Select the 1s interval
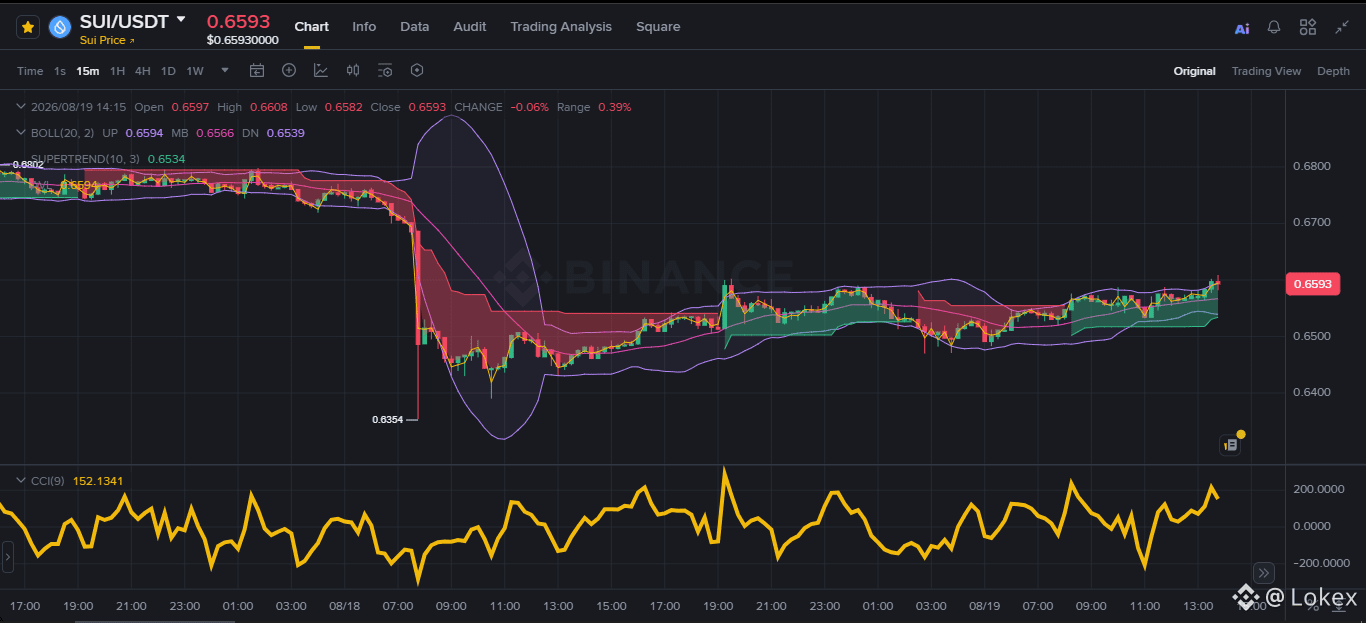 coord(60,71)
